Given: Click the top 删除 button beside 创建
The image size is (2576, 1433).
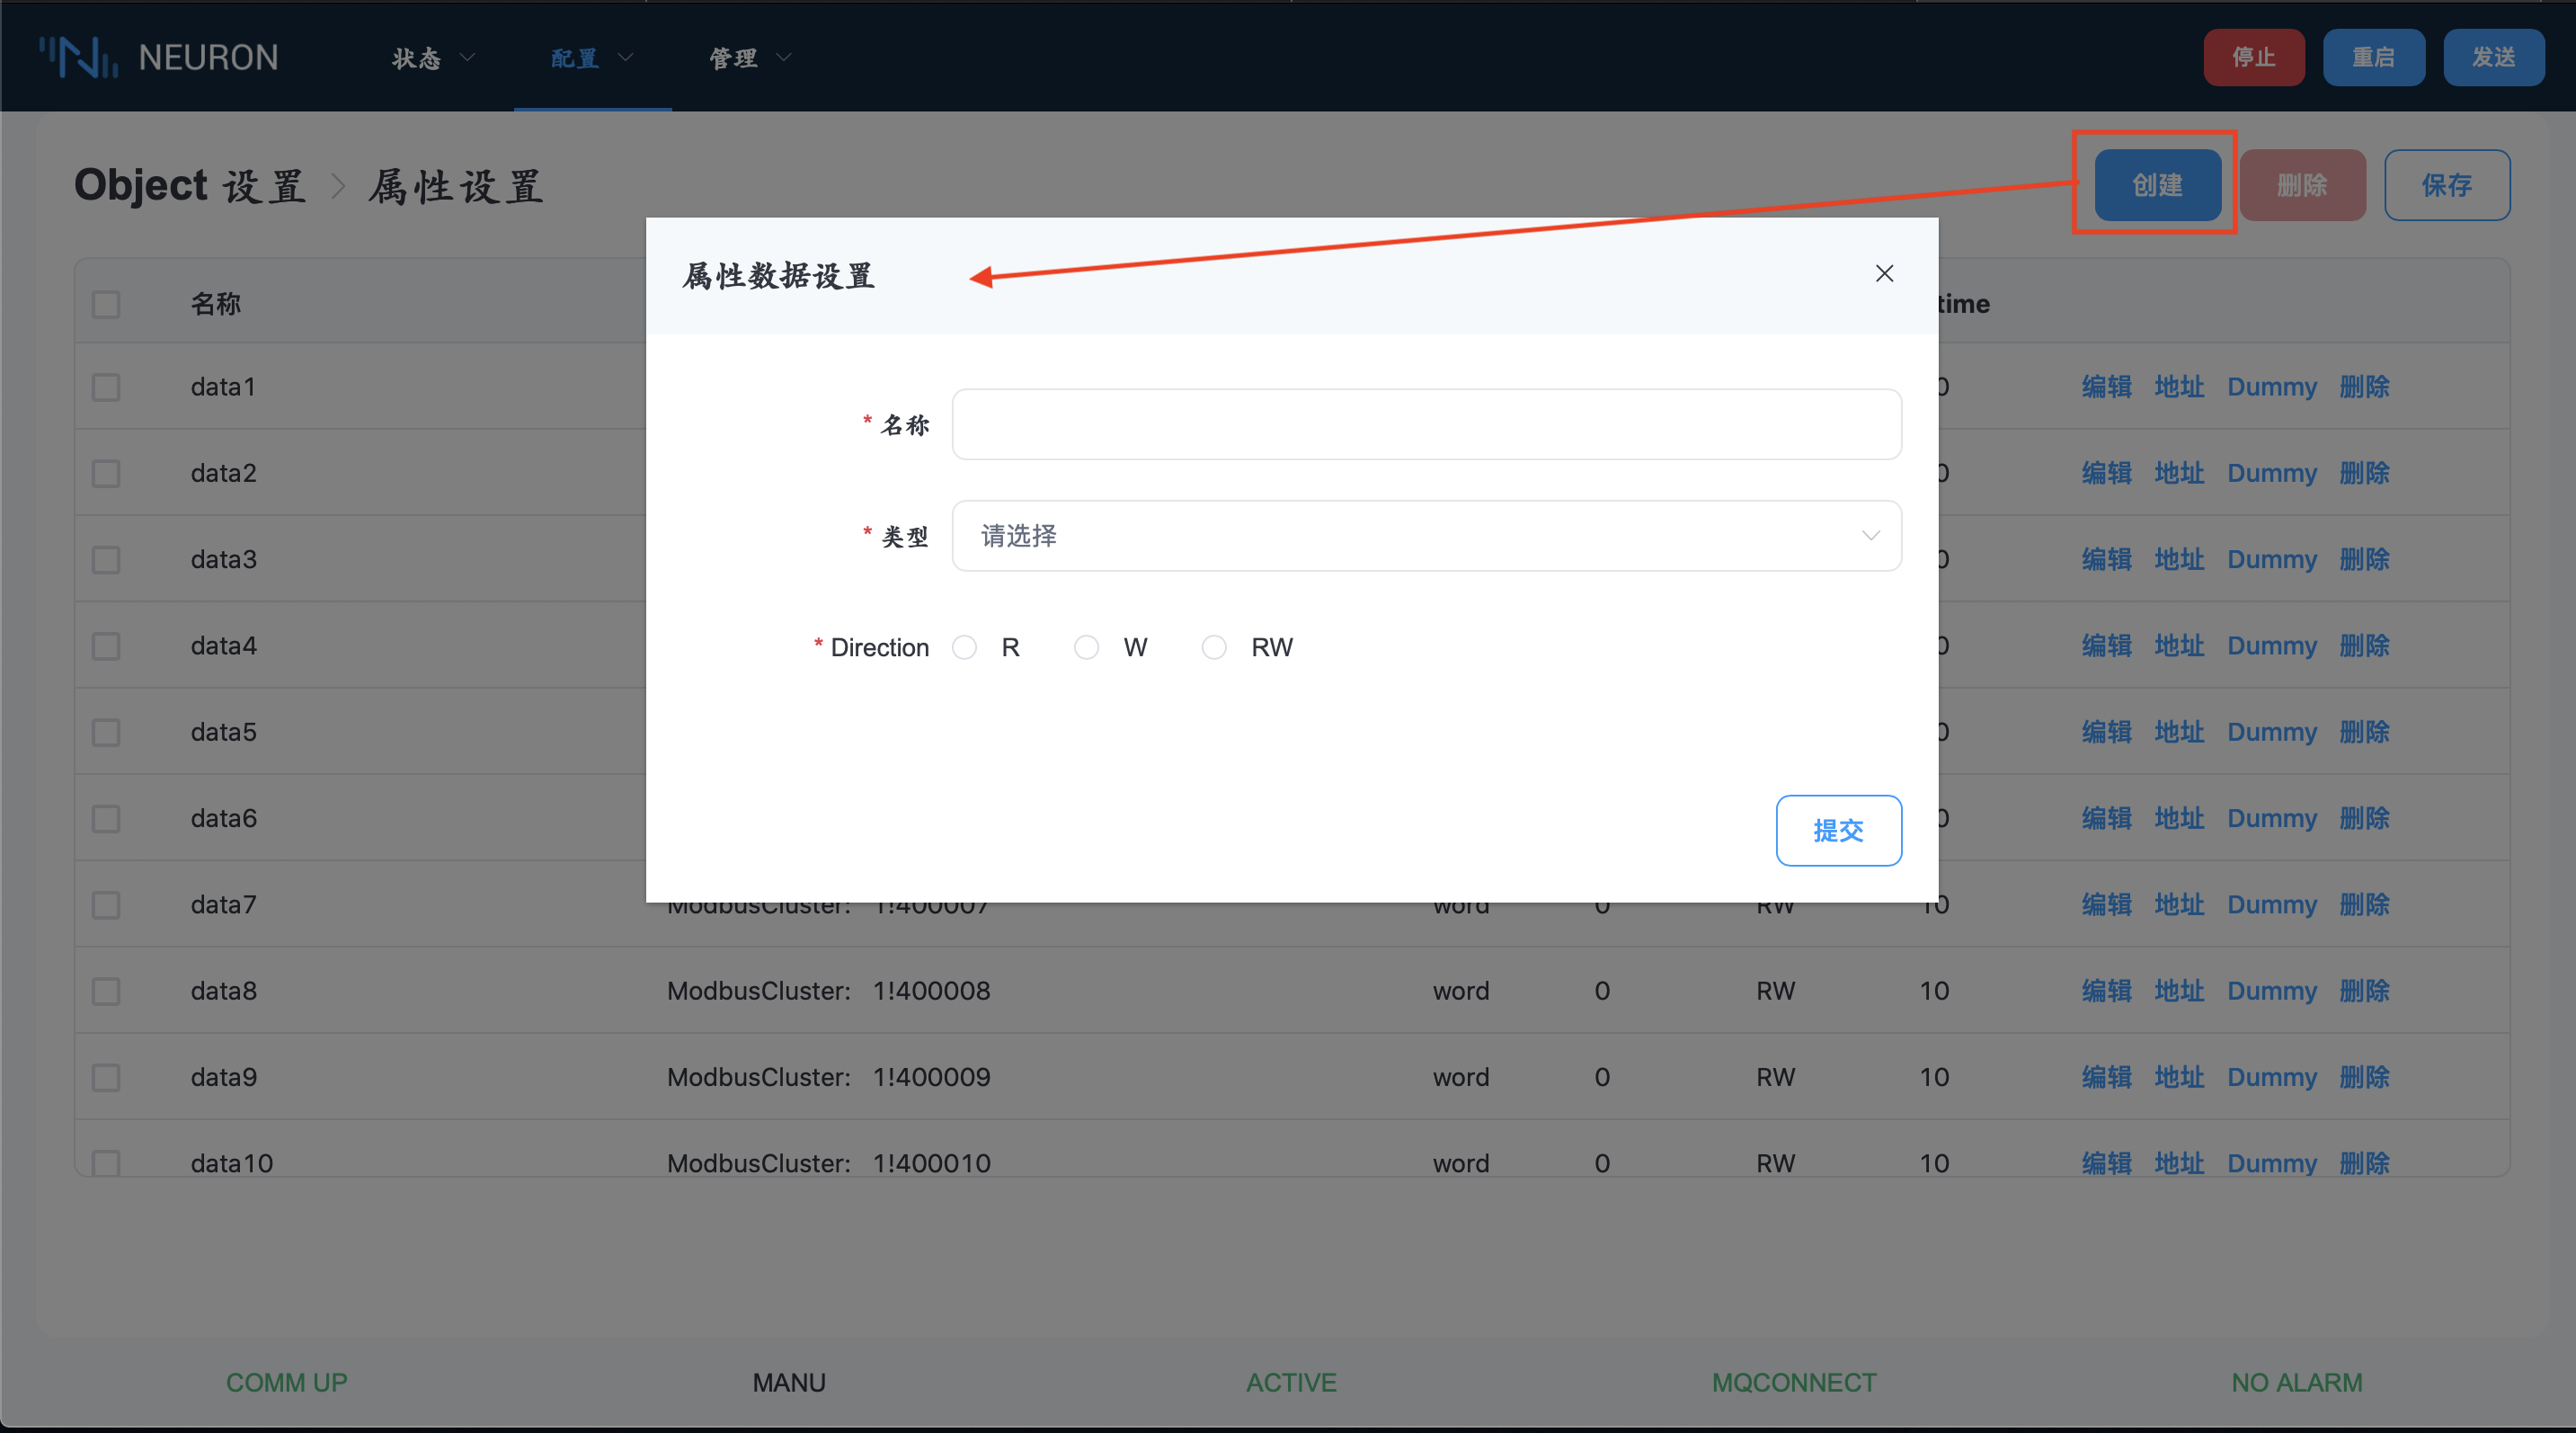Looking at the screenshot, I should (x=2302, y=185).
